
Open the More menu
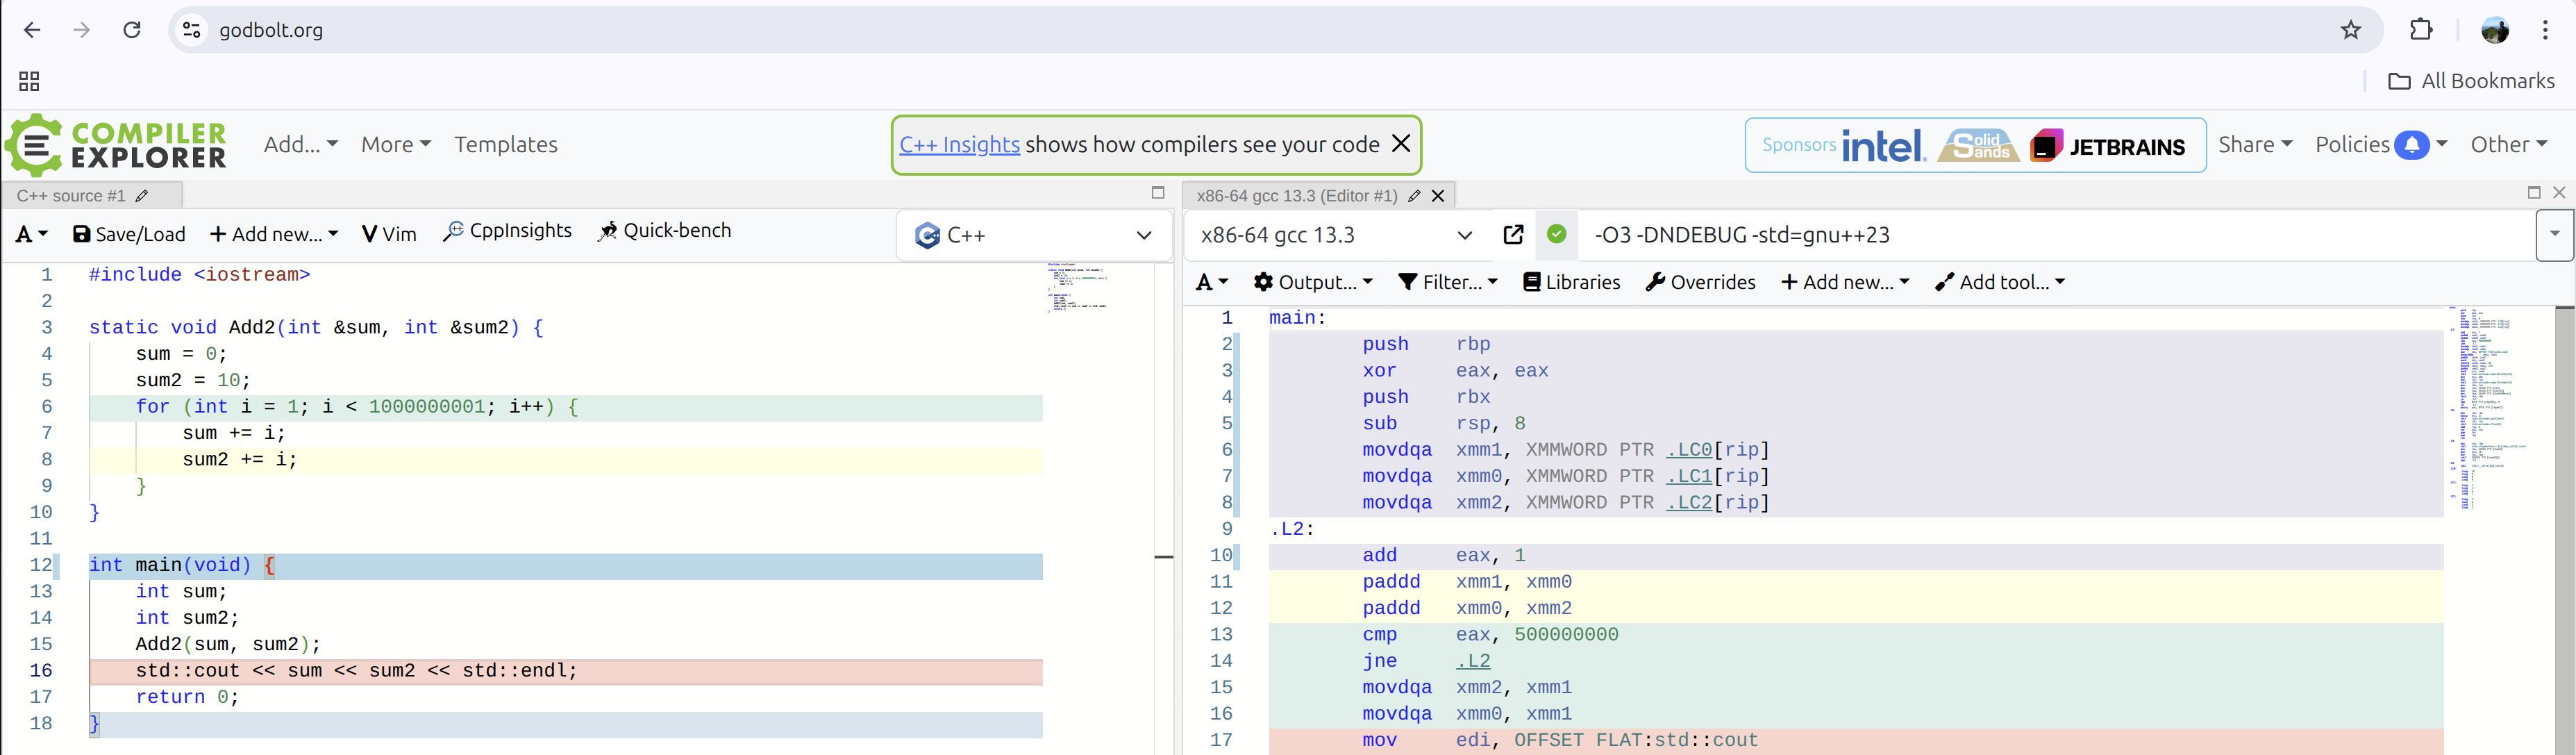pos(396,144)
